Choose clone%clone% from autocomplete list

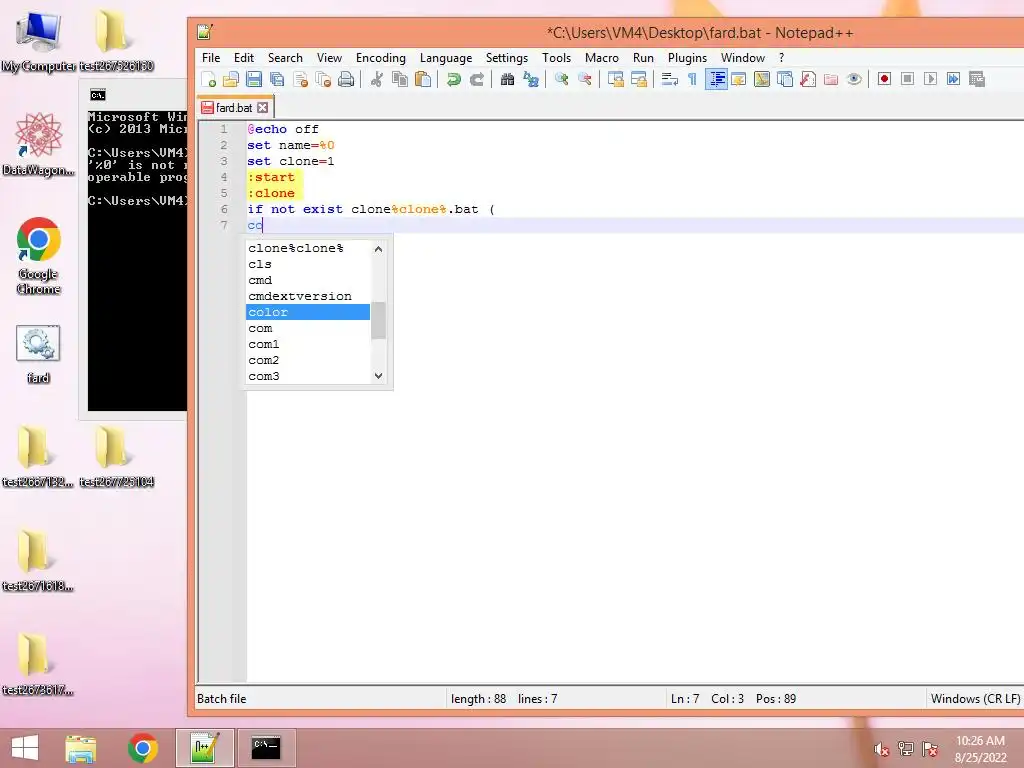coord(308,248)
